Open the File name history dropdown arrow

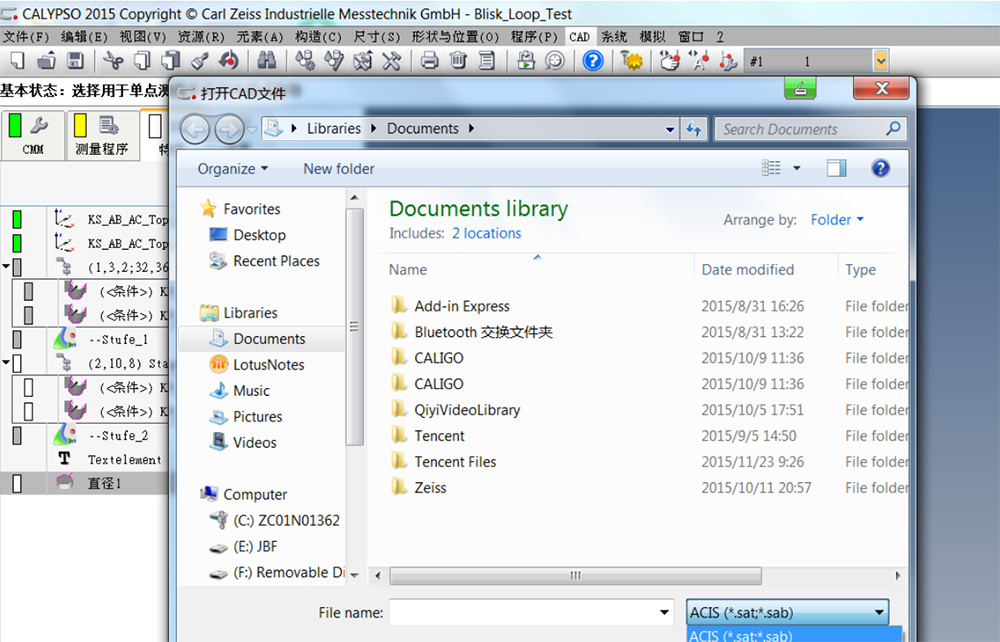[664, 613]
